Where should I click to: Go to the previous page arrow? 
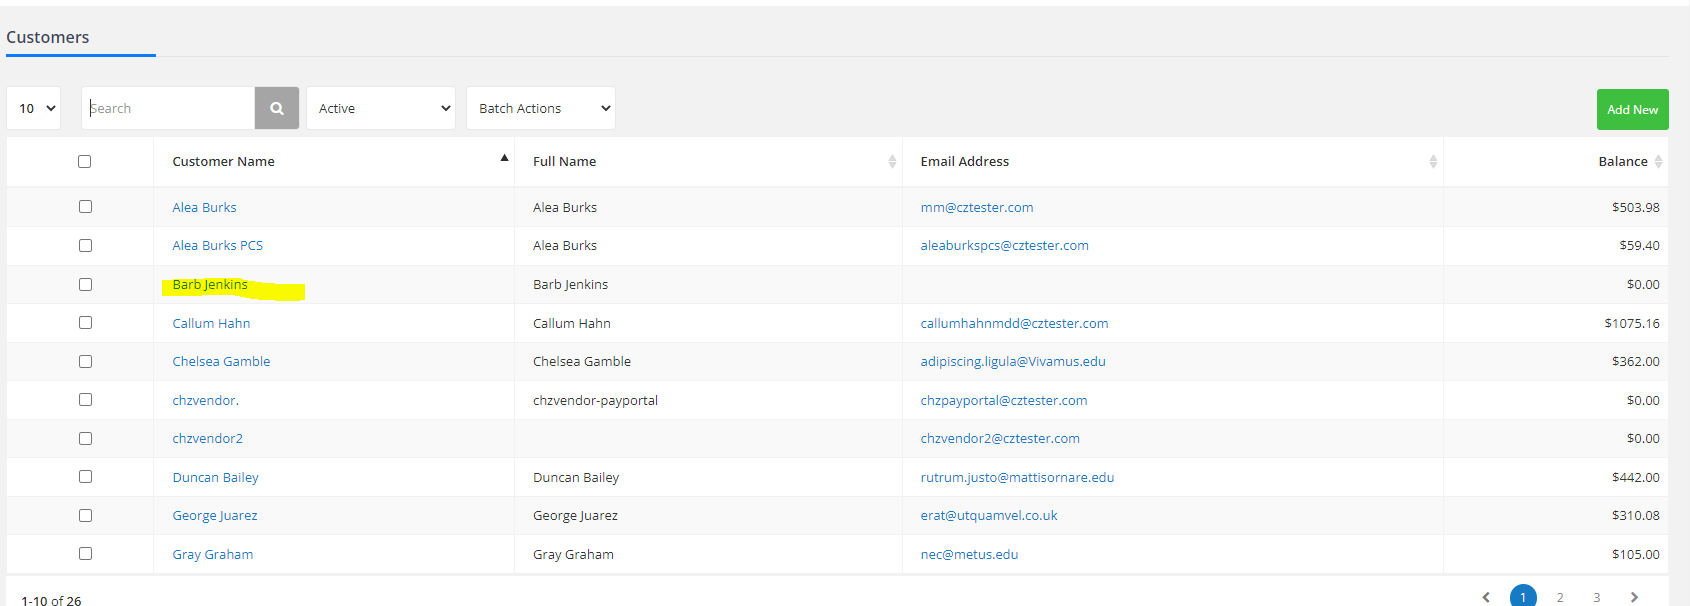tap(1486, 597)
